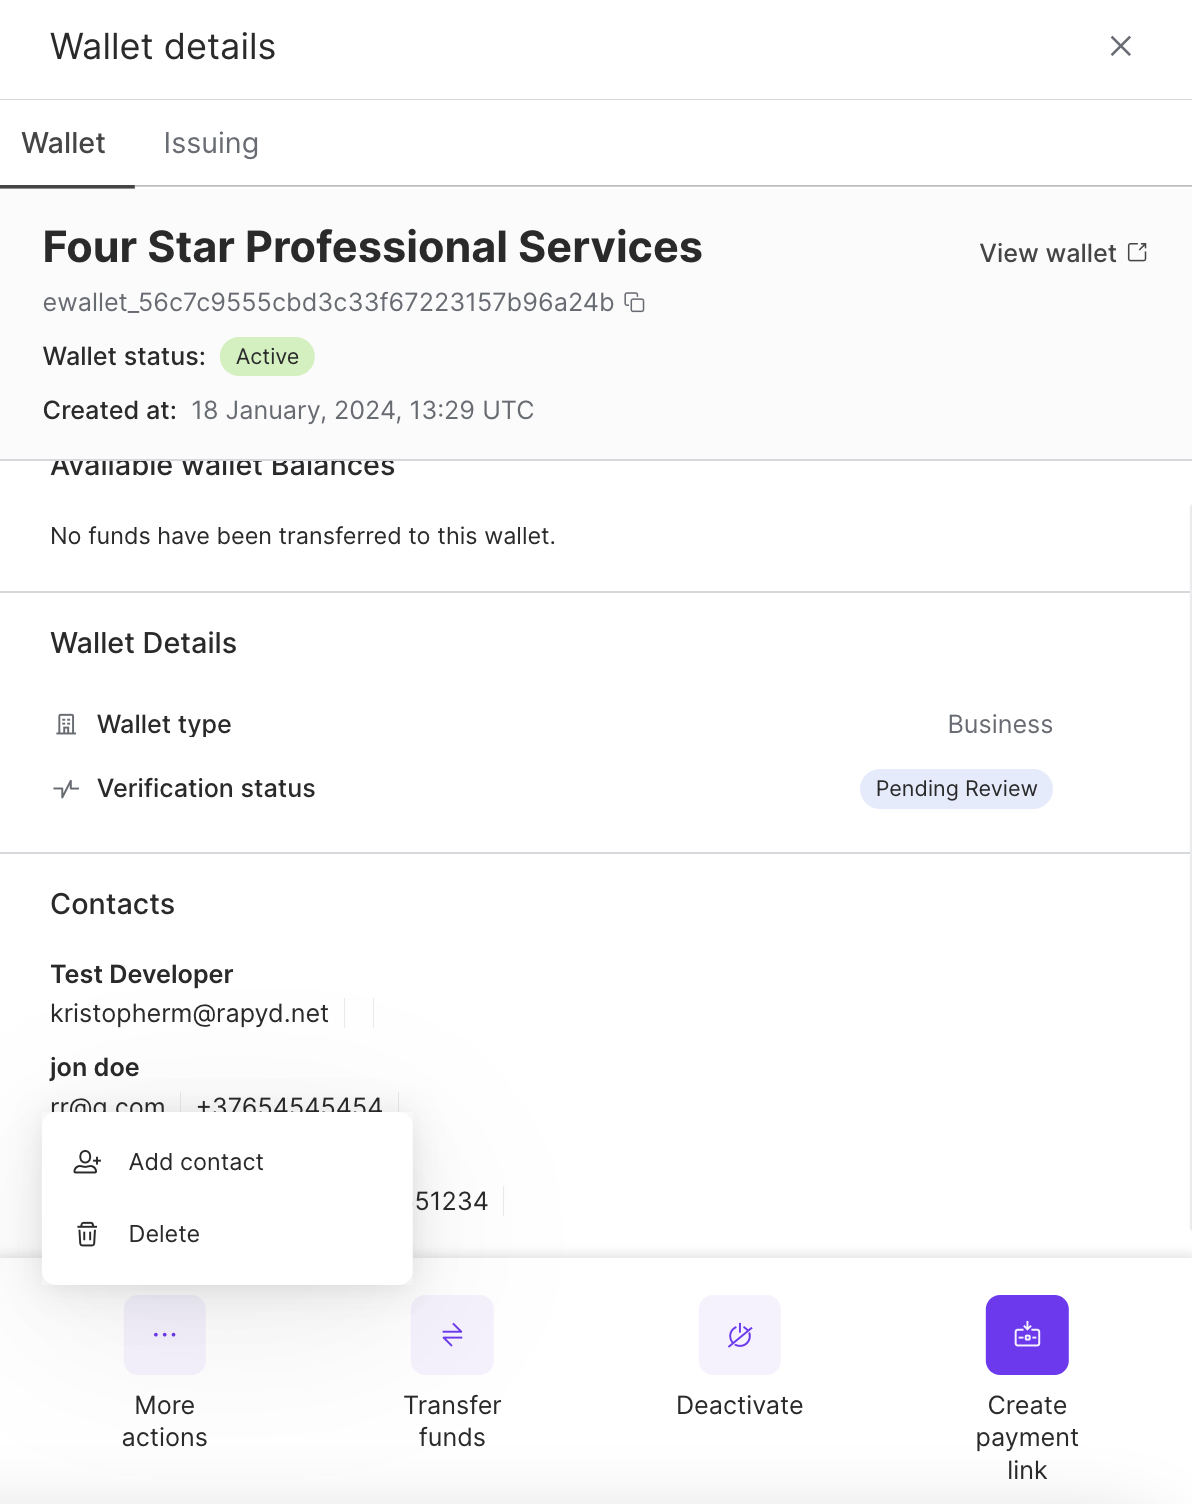Click the kristopherm@rapyd.net contact email
1192x1504 pixels.
190,1013
